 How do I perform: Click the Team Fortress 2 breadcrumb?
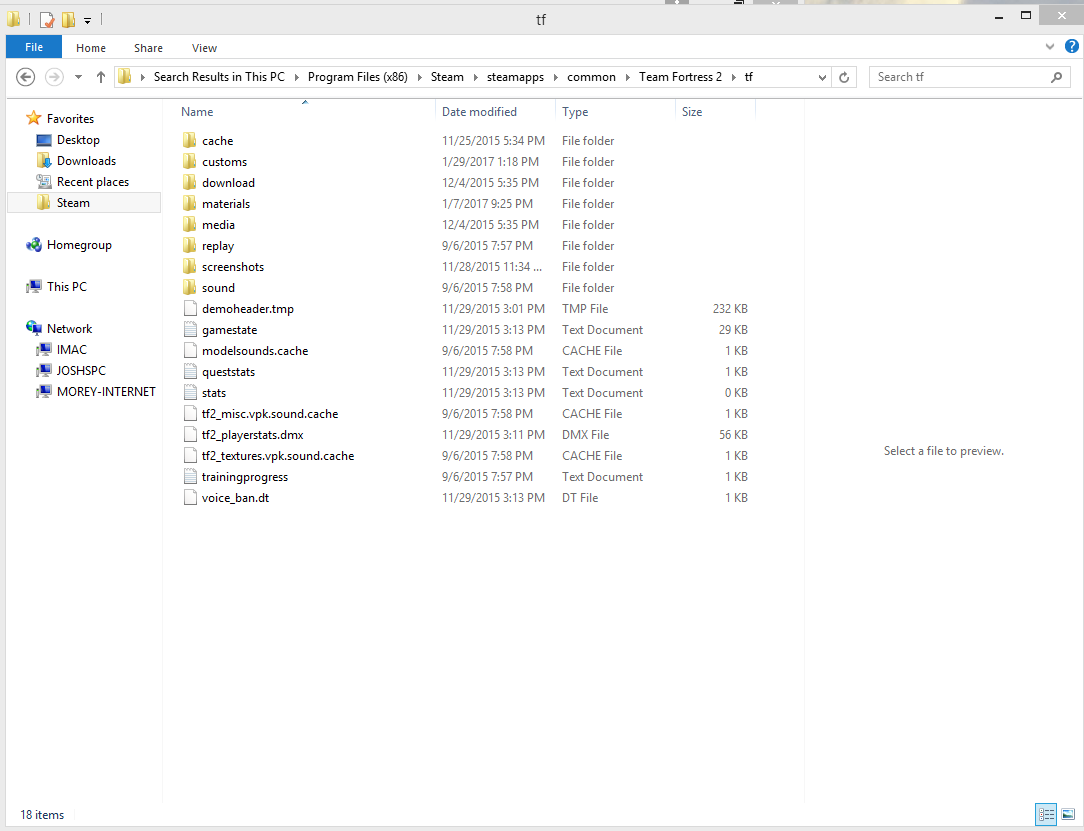point(680,77)
